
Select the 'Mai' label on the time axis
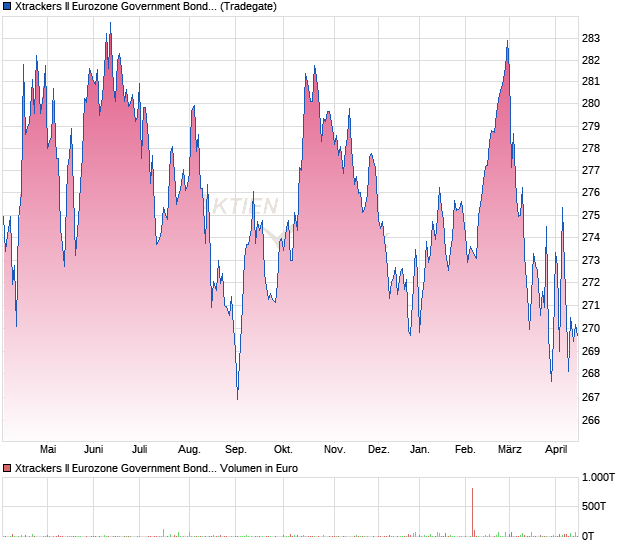[47, 450]
